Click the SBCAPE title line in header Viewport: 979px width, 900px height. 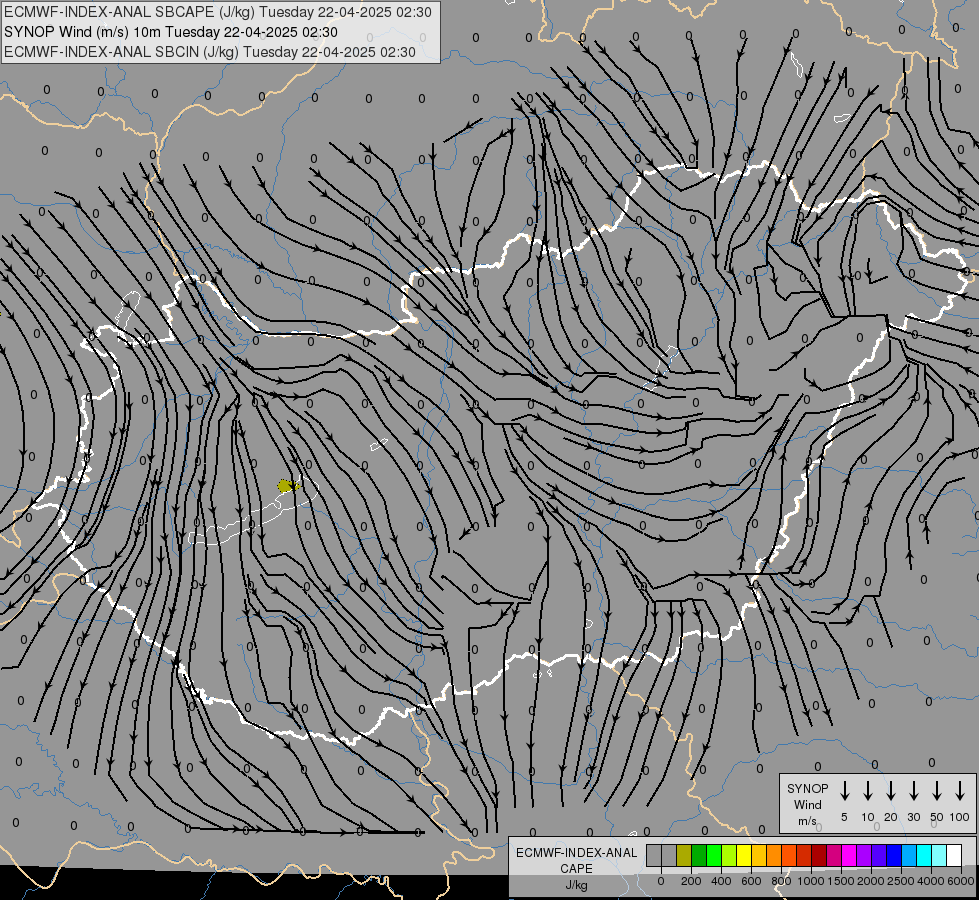[218, 12]
